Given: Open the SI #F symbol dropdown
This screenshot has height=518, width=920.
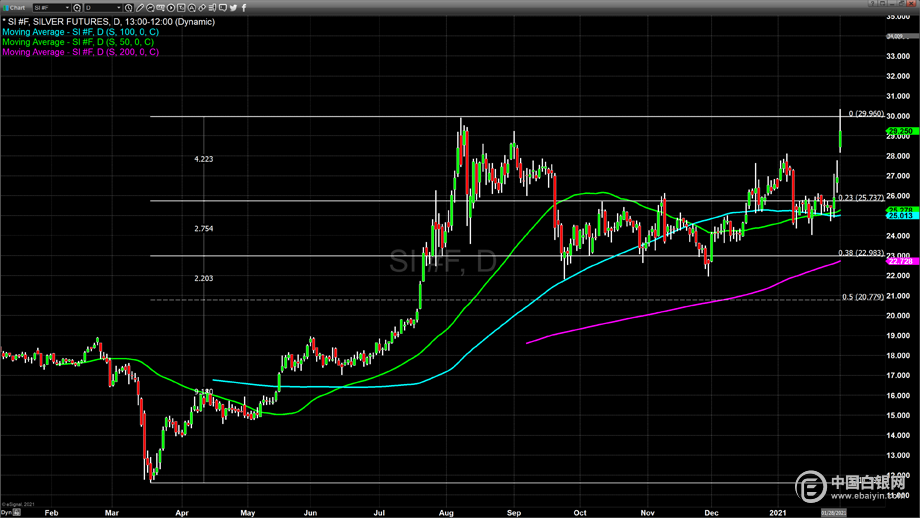Looking at the screenshot, I should coord(67,8).
